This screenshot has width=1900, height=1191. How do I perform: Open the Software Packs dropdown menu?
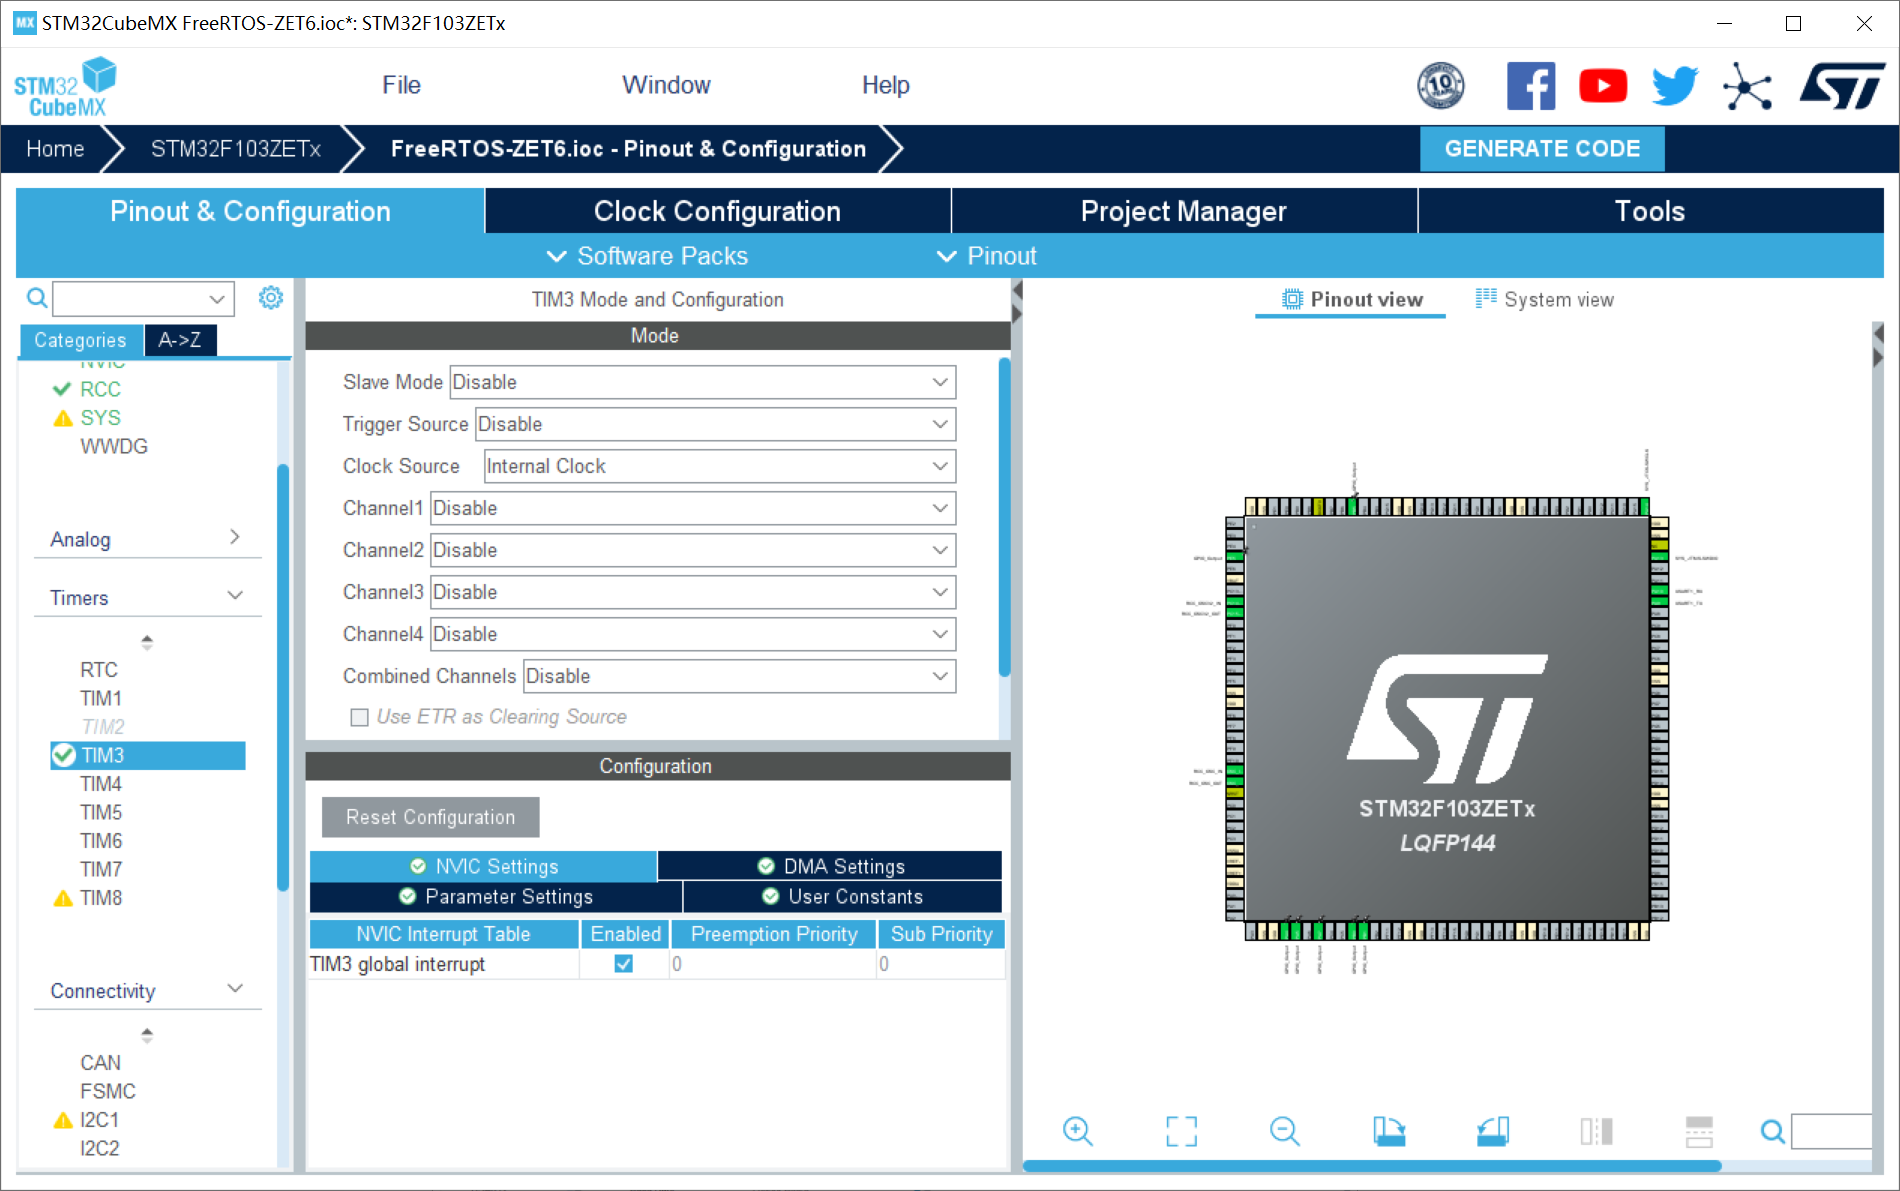click(647, 256)
